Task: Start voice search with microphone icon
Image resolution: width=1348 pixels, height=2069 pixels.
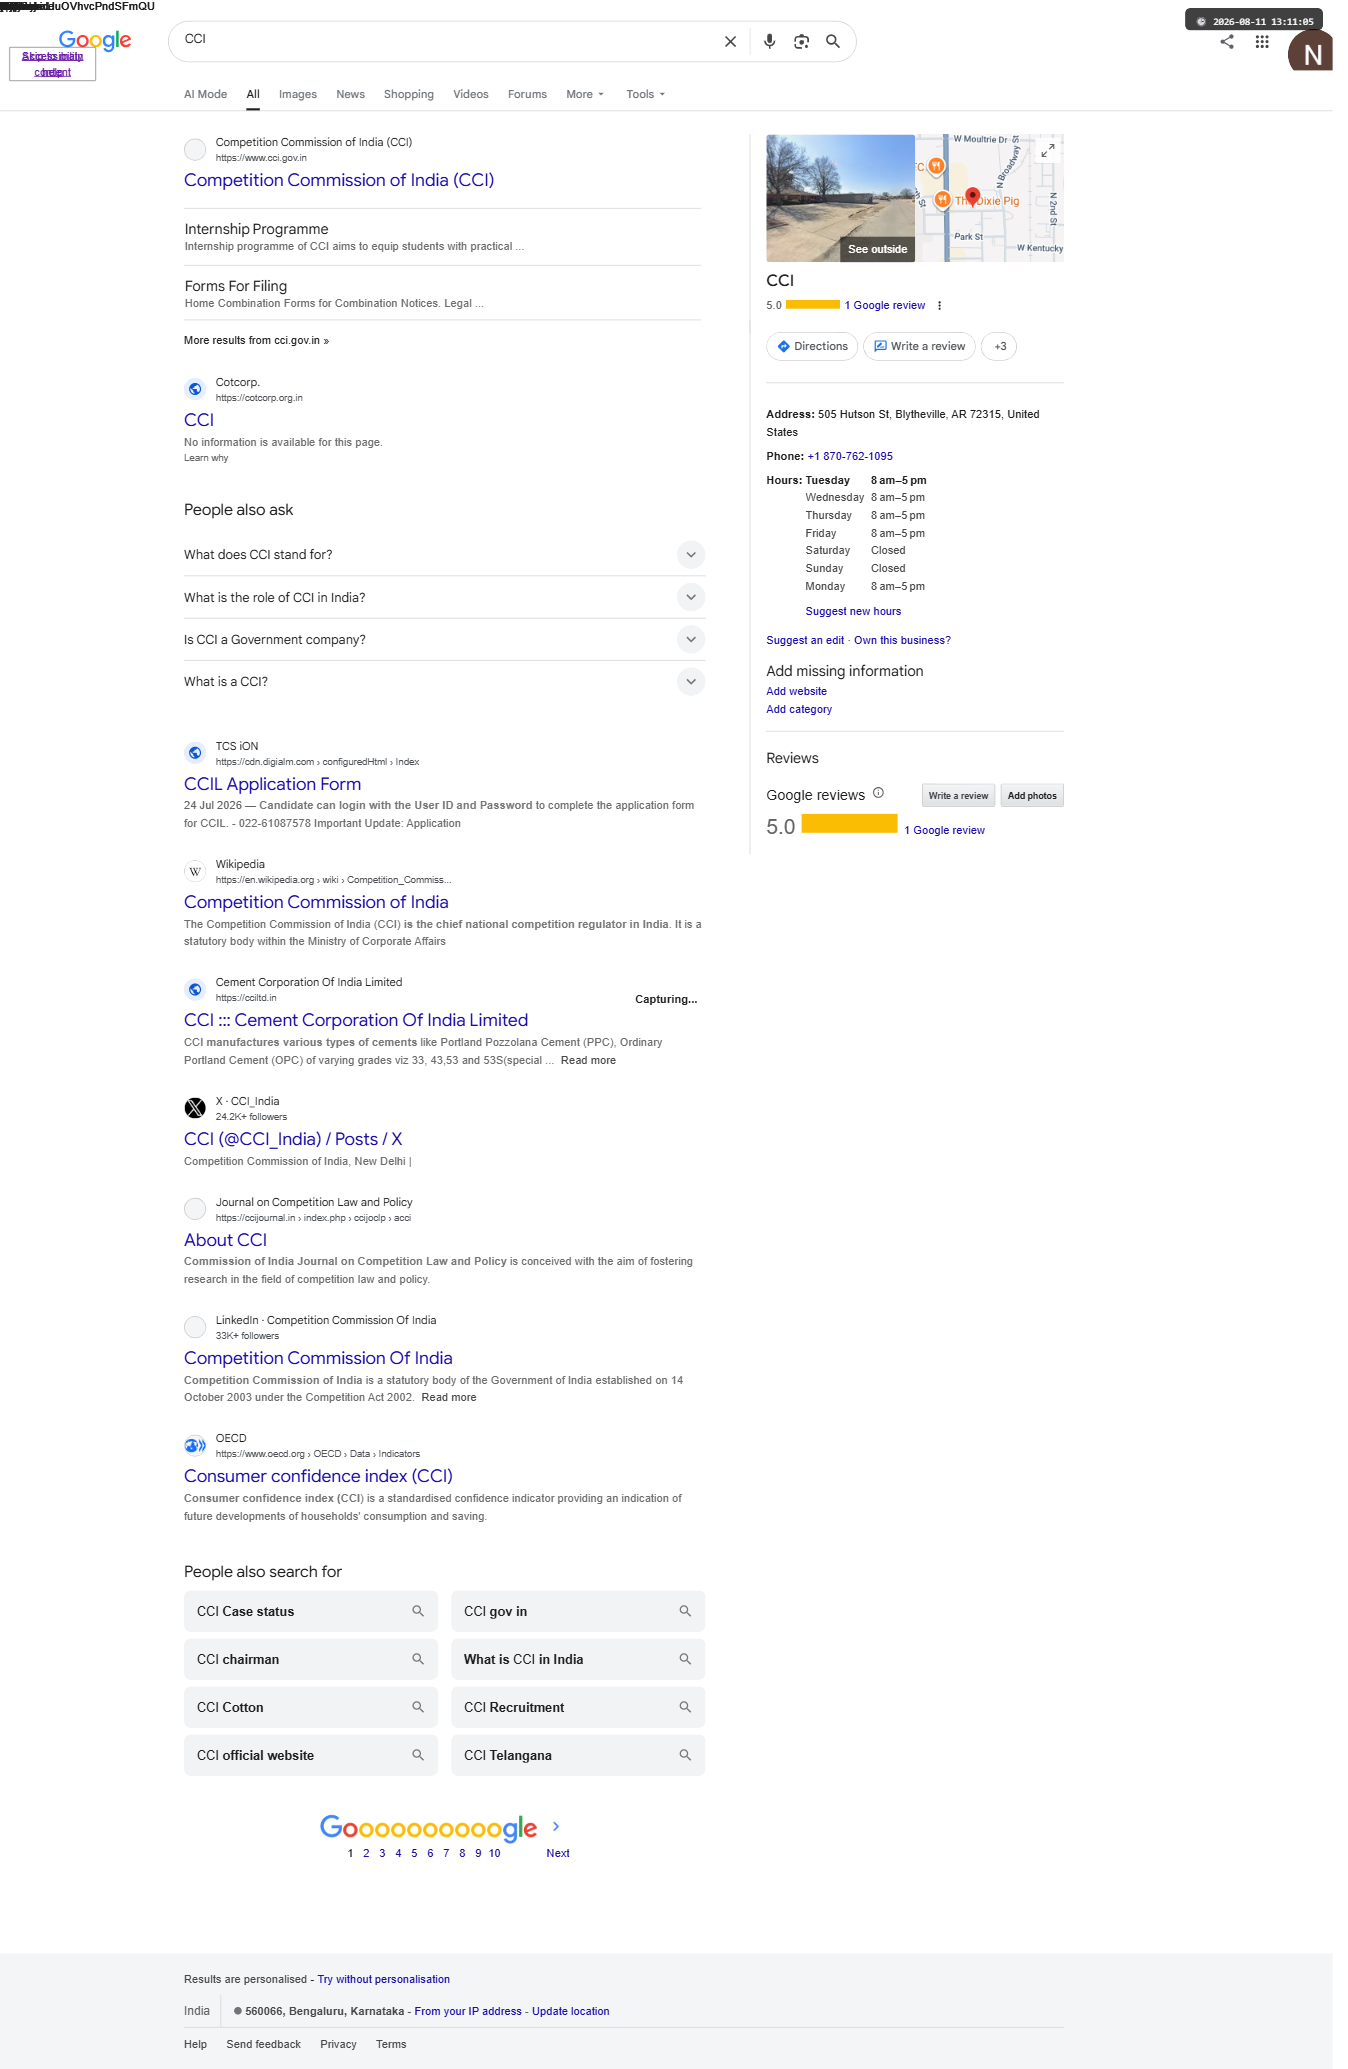Action: (x=769, y=42)
